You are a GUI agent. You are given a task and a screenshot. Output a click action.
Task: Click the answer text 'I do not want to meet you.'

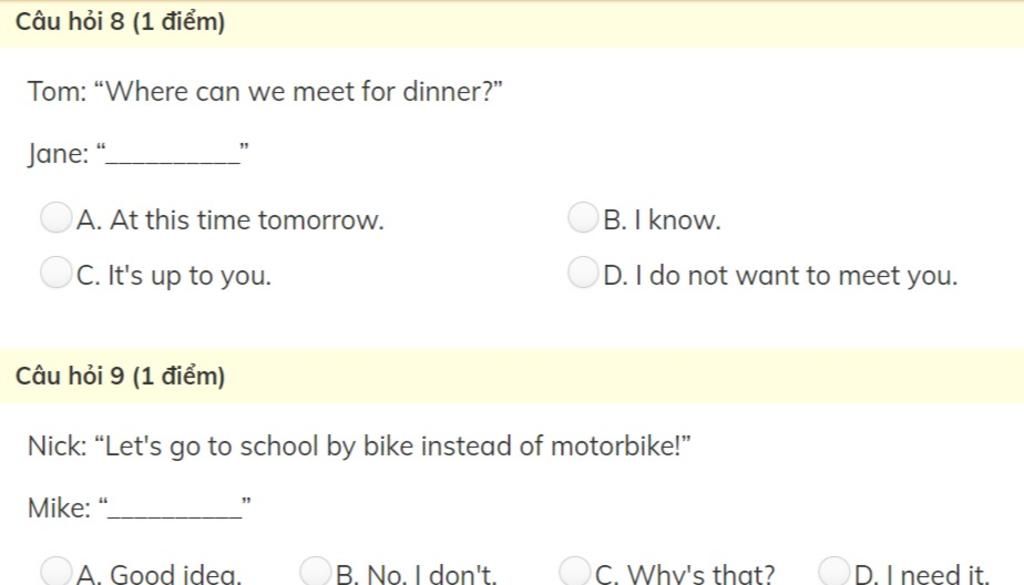(x=796, y=276)
